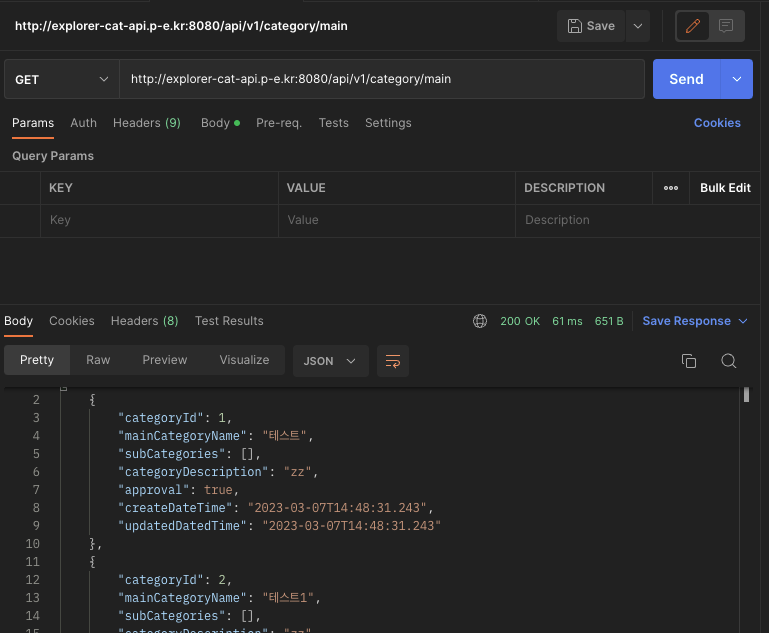
Task: Open the Tests tab
Action: [333, 123]
